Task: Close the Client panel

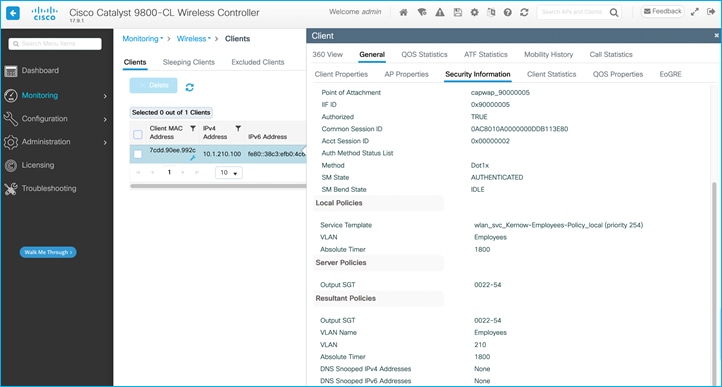Action: pos(716,35)
